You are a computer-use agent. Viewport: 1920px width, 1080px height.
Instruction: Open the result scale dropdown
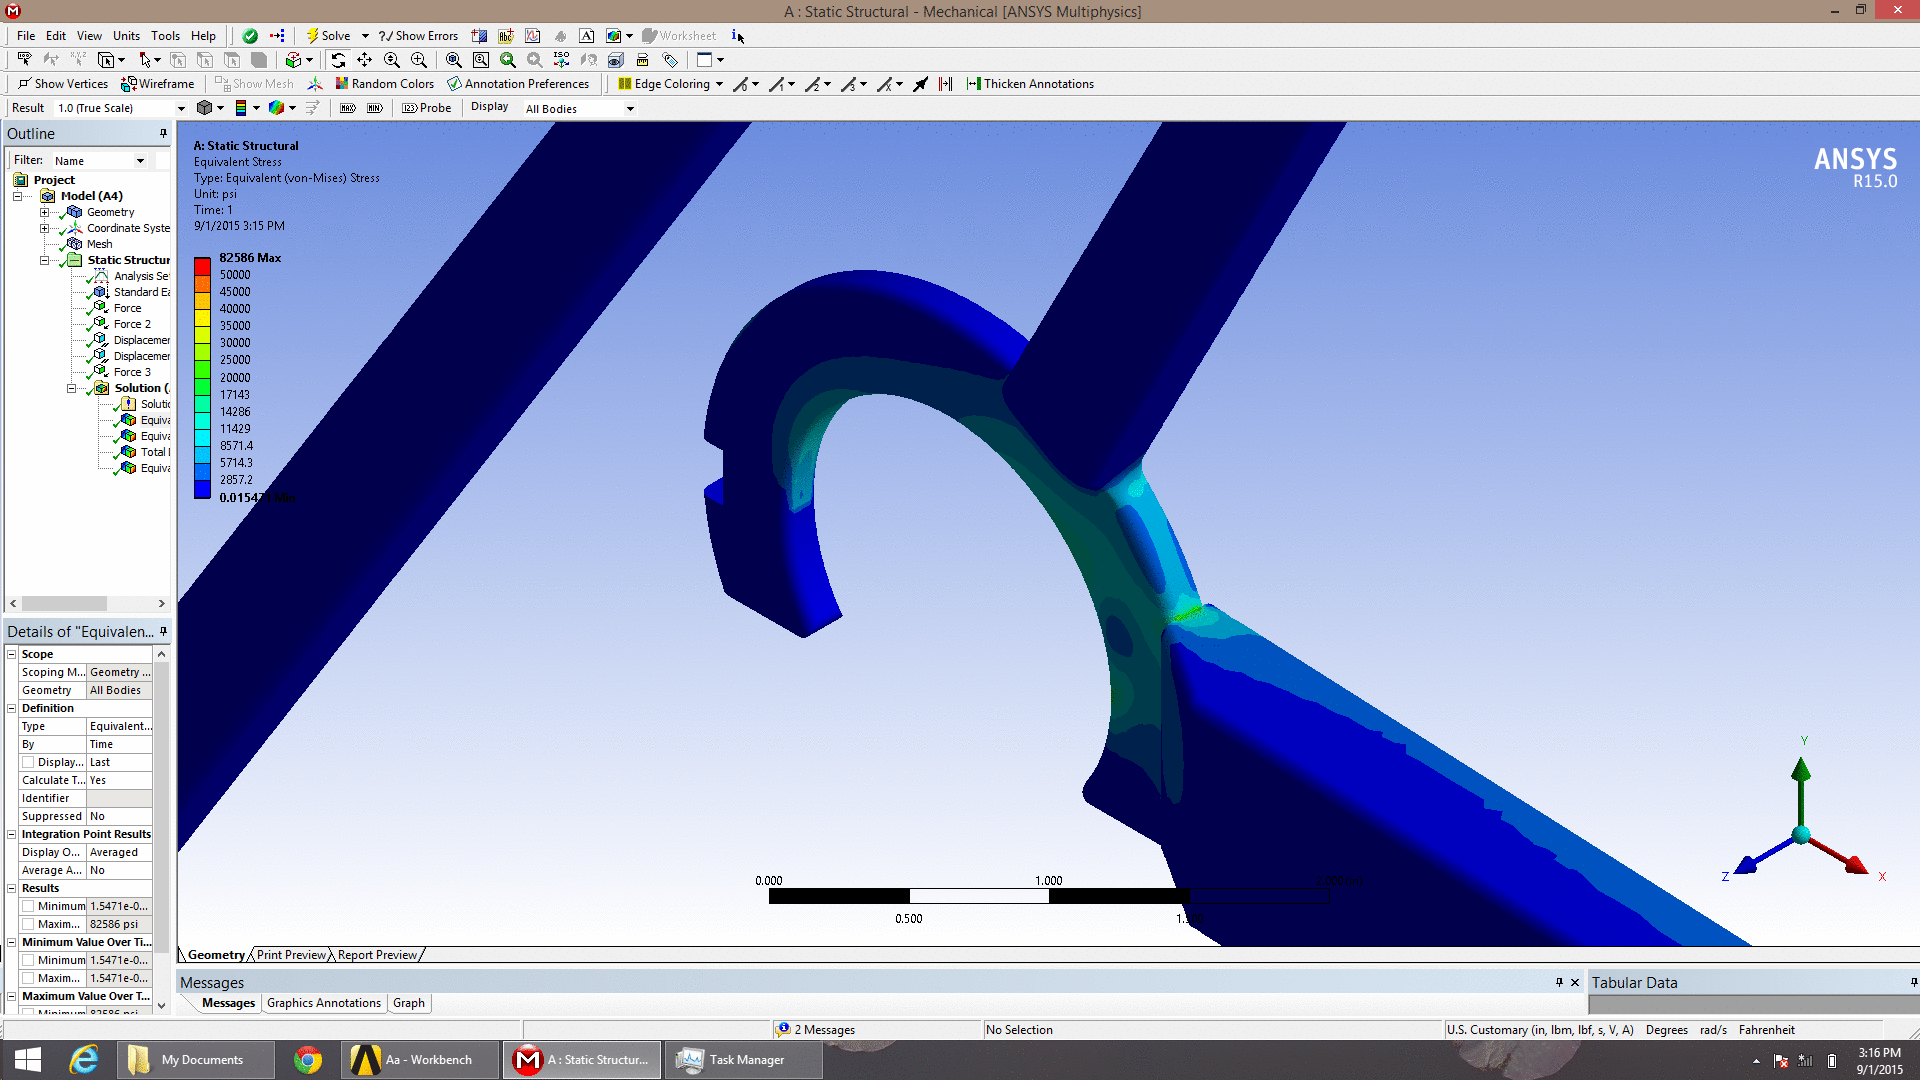coord(181,108)
